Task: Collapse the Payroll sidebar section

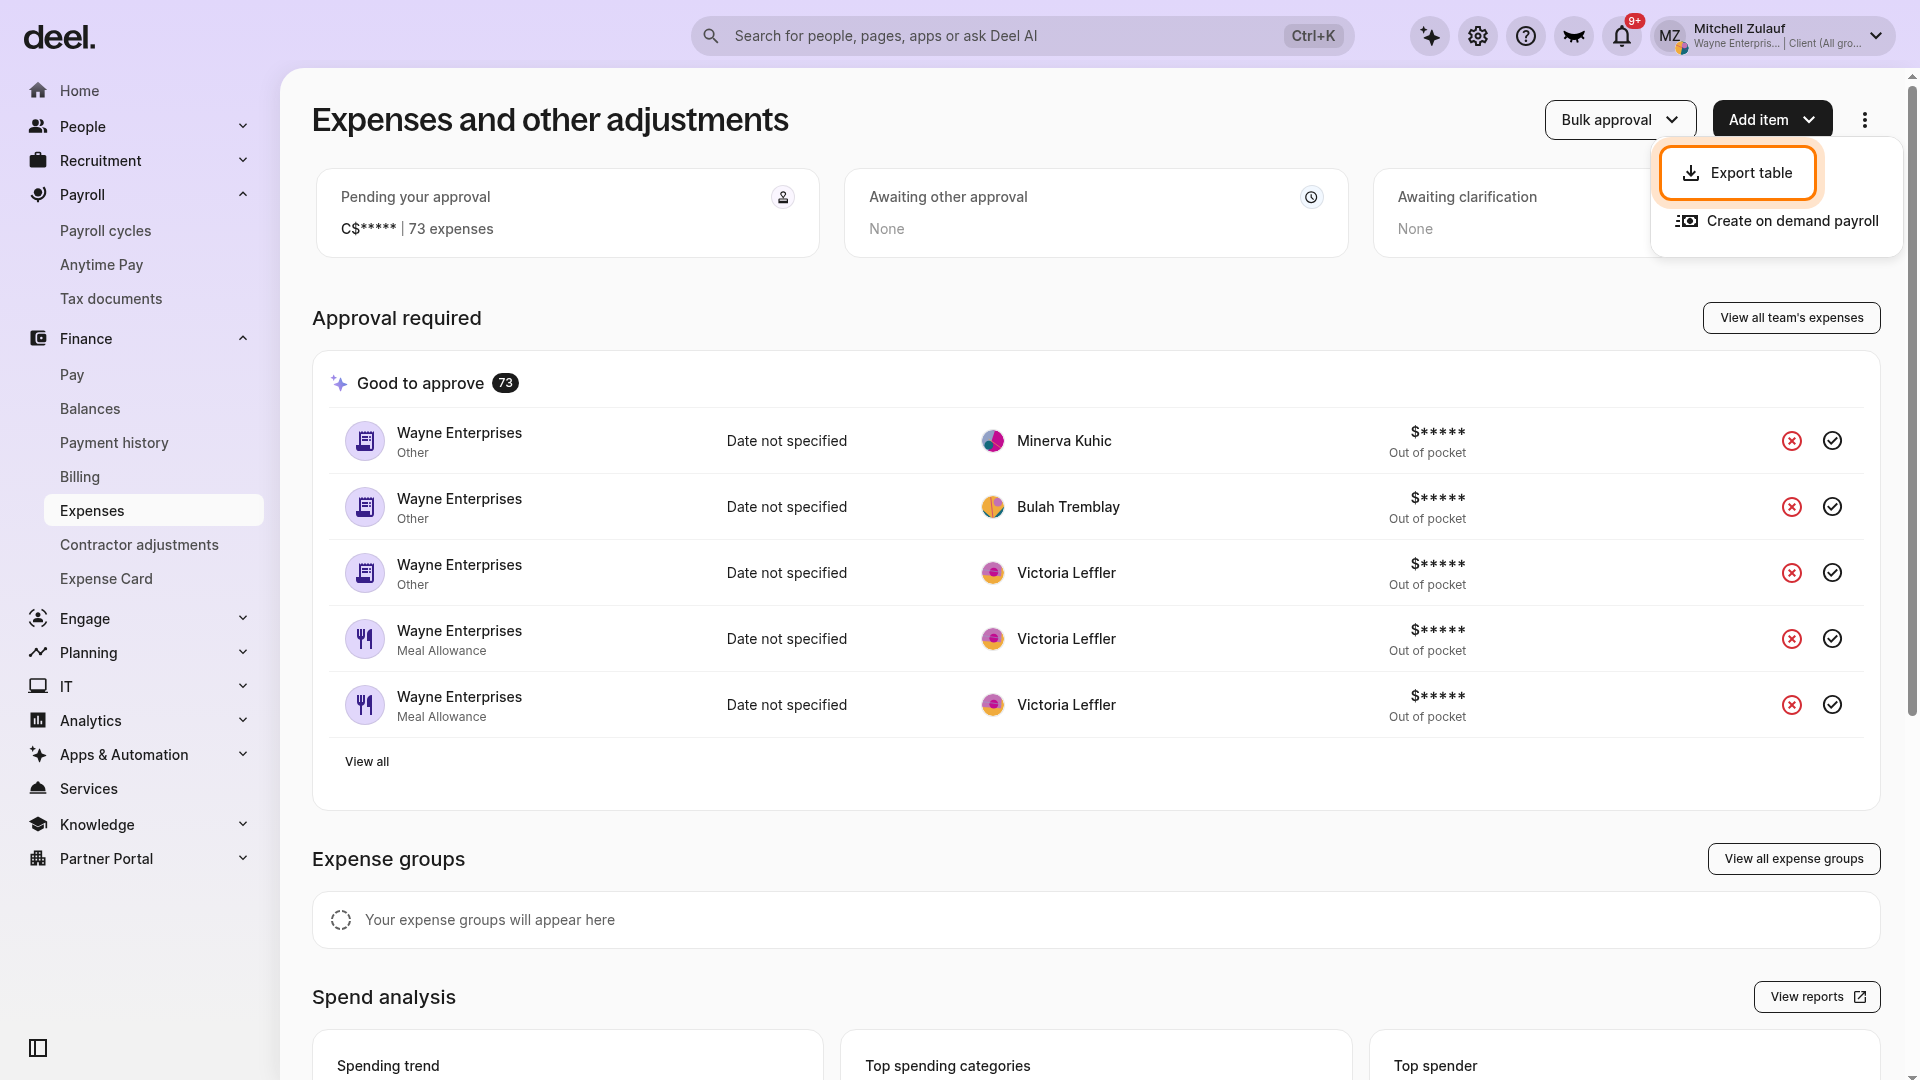Action: pos(243,194)
